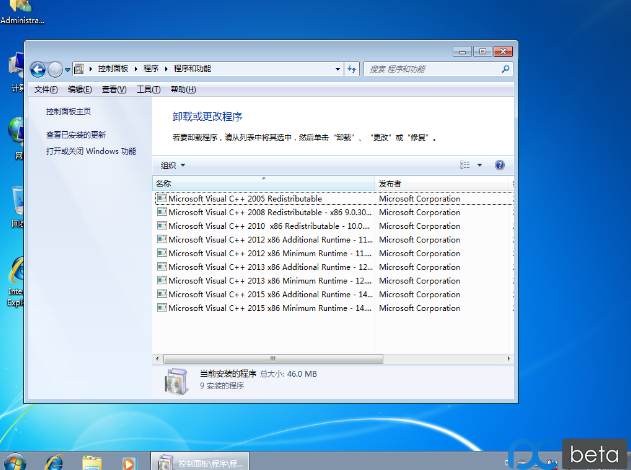Go back with the navigation back arrow
Image resolution: width=631 pixels, height=470 pixels.
pyautogui.click(x=38, y=70)
